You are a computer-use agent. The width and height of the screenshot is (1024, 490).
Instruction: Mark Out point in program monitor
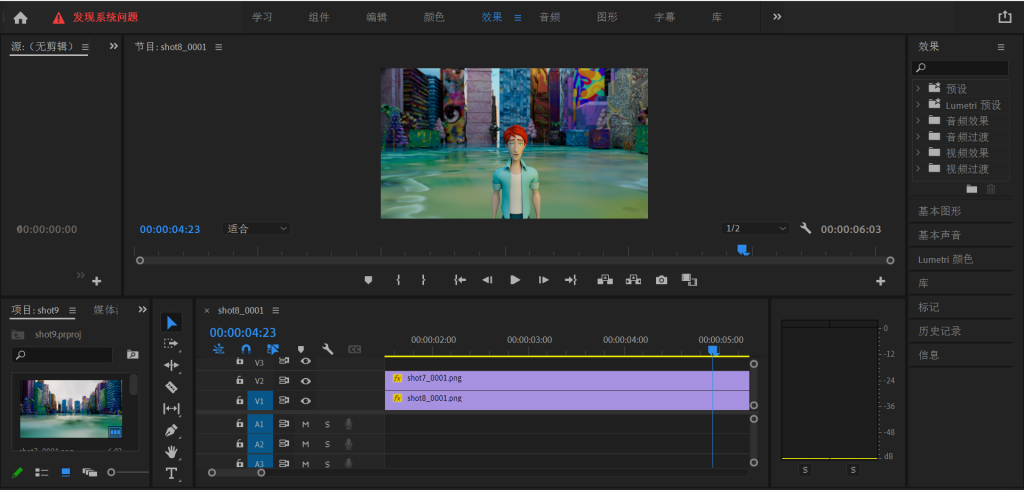[x=423, y=280]
